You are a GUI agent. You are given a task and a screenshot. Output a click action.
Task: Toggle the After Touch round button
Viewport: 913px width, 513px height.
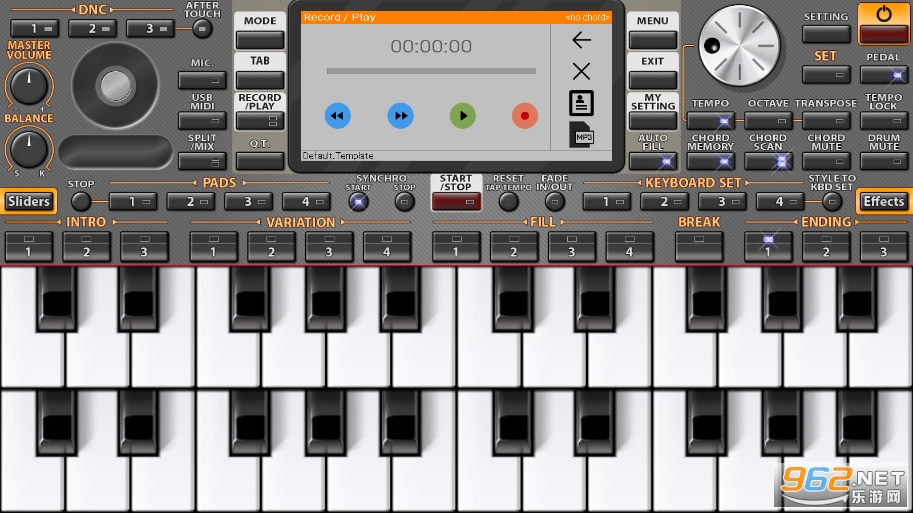pos(202,28)
